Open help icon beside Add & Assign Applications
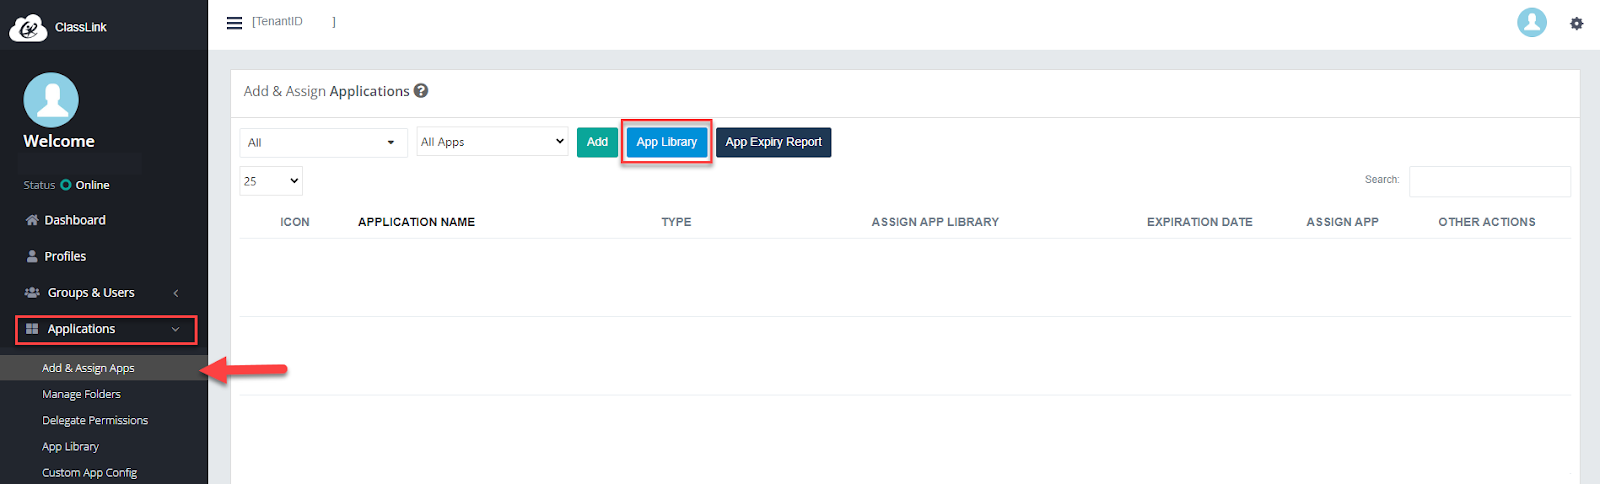1600x484 pixels. coord(421,91)
